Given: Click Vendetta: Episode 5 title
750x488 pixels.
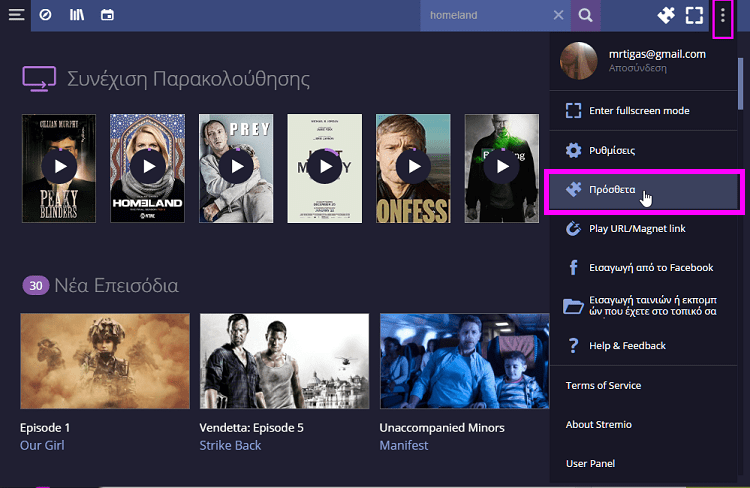Looking at the screenshot, I should click(x=252, y=428).
